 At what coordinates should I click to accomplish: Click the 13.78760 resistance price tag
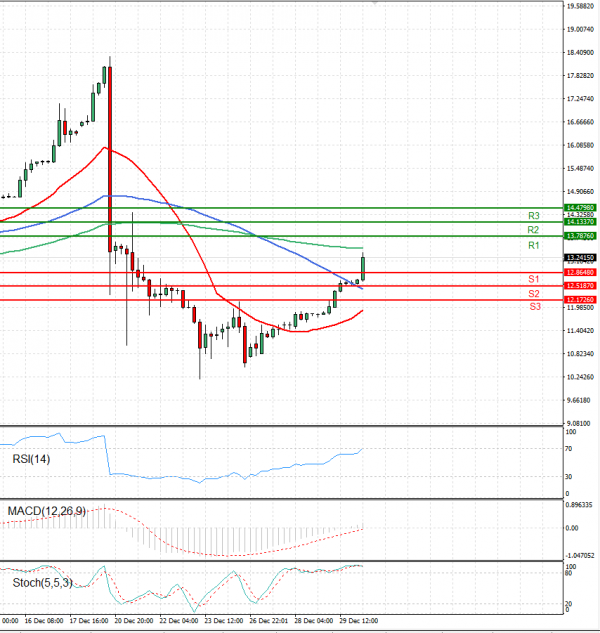click(x=579, y=235)
